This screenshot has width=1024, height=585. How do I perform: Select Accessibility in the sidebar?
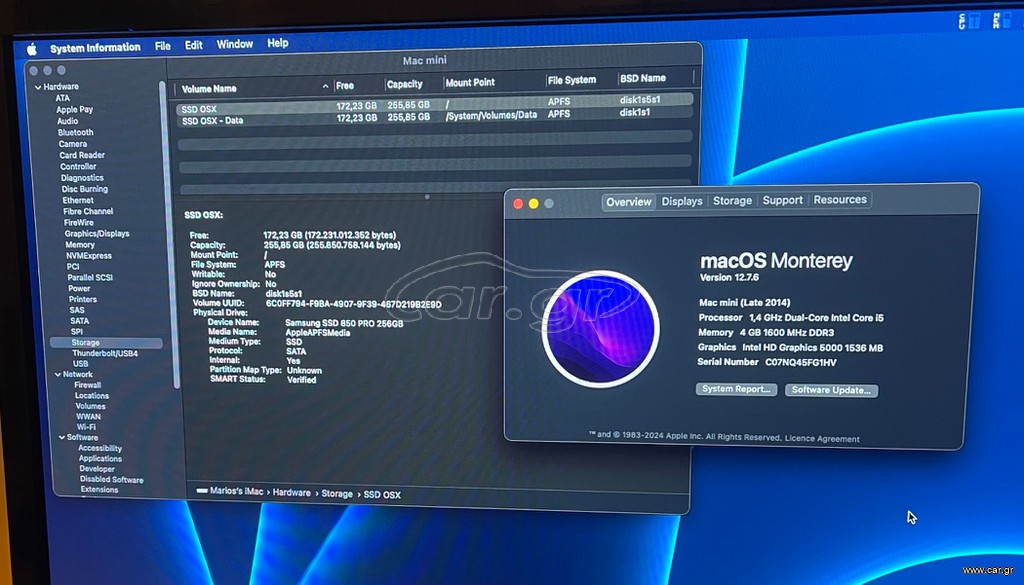click(x=100, y=449)
